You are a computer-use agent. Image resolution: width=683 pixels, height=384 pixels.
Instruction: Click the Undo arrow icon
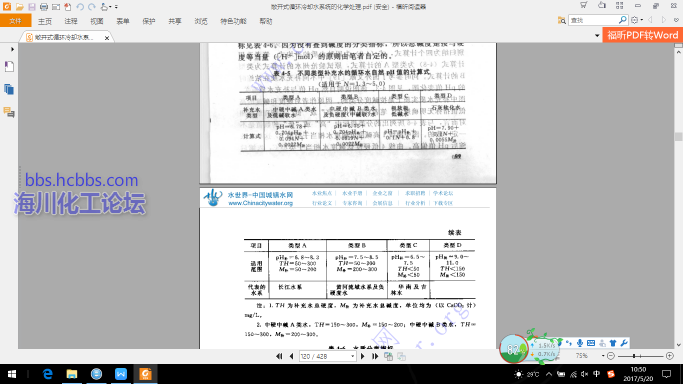click(80, 7)
